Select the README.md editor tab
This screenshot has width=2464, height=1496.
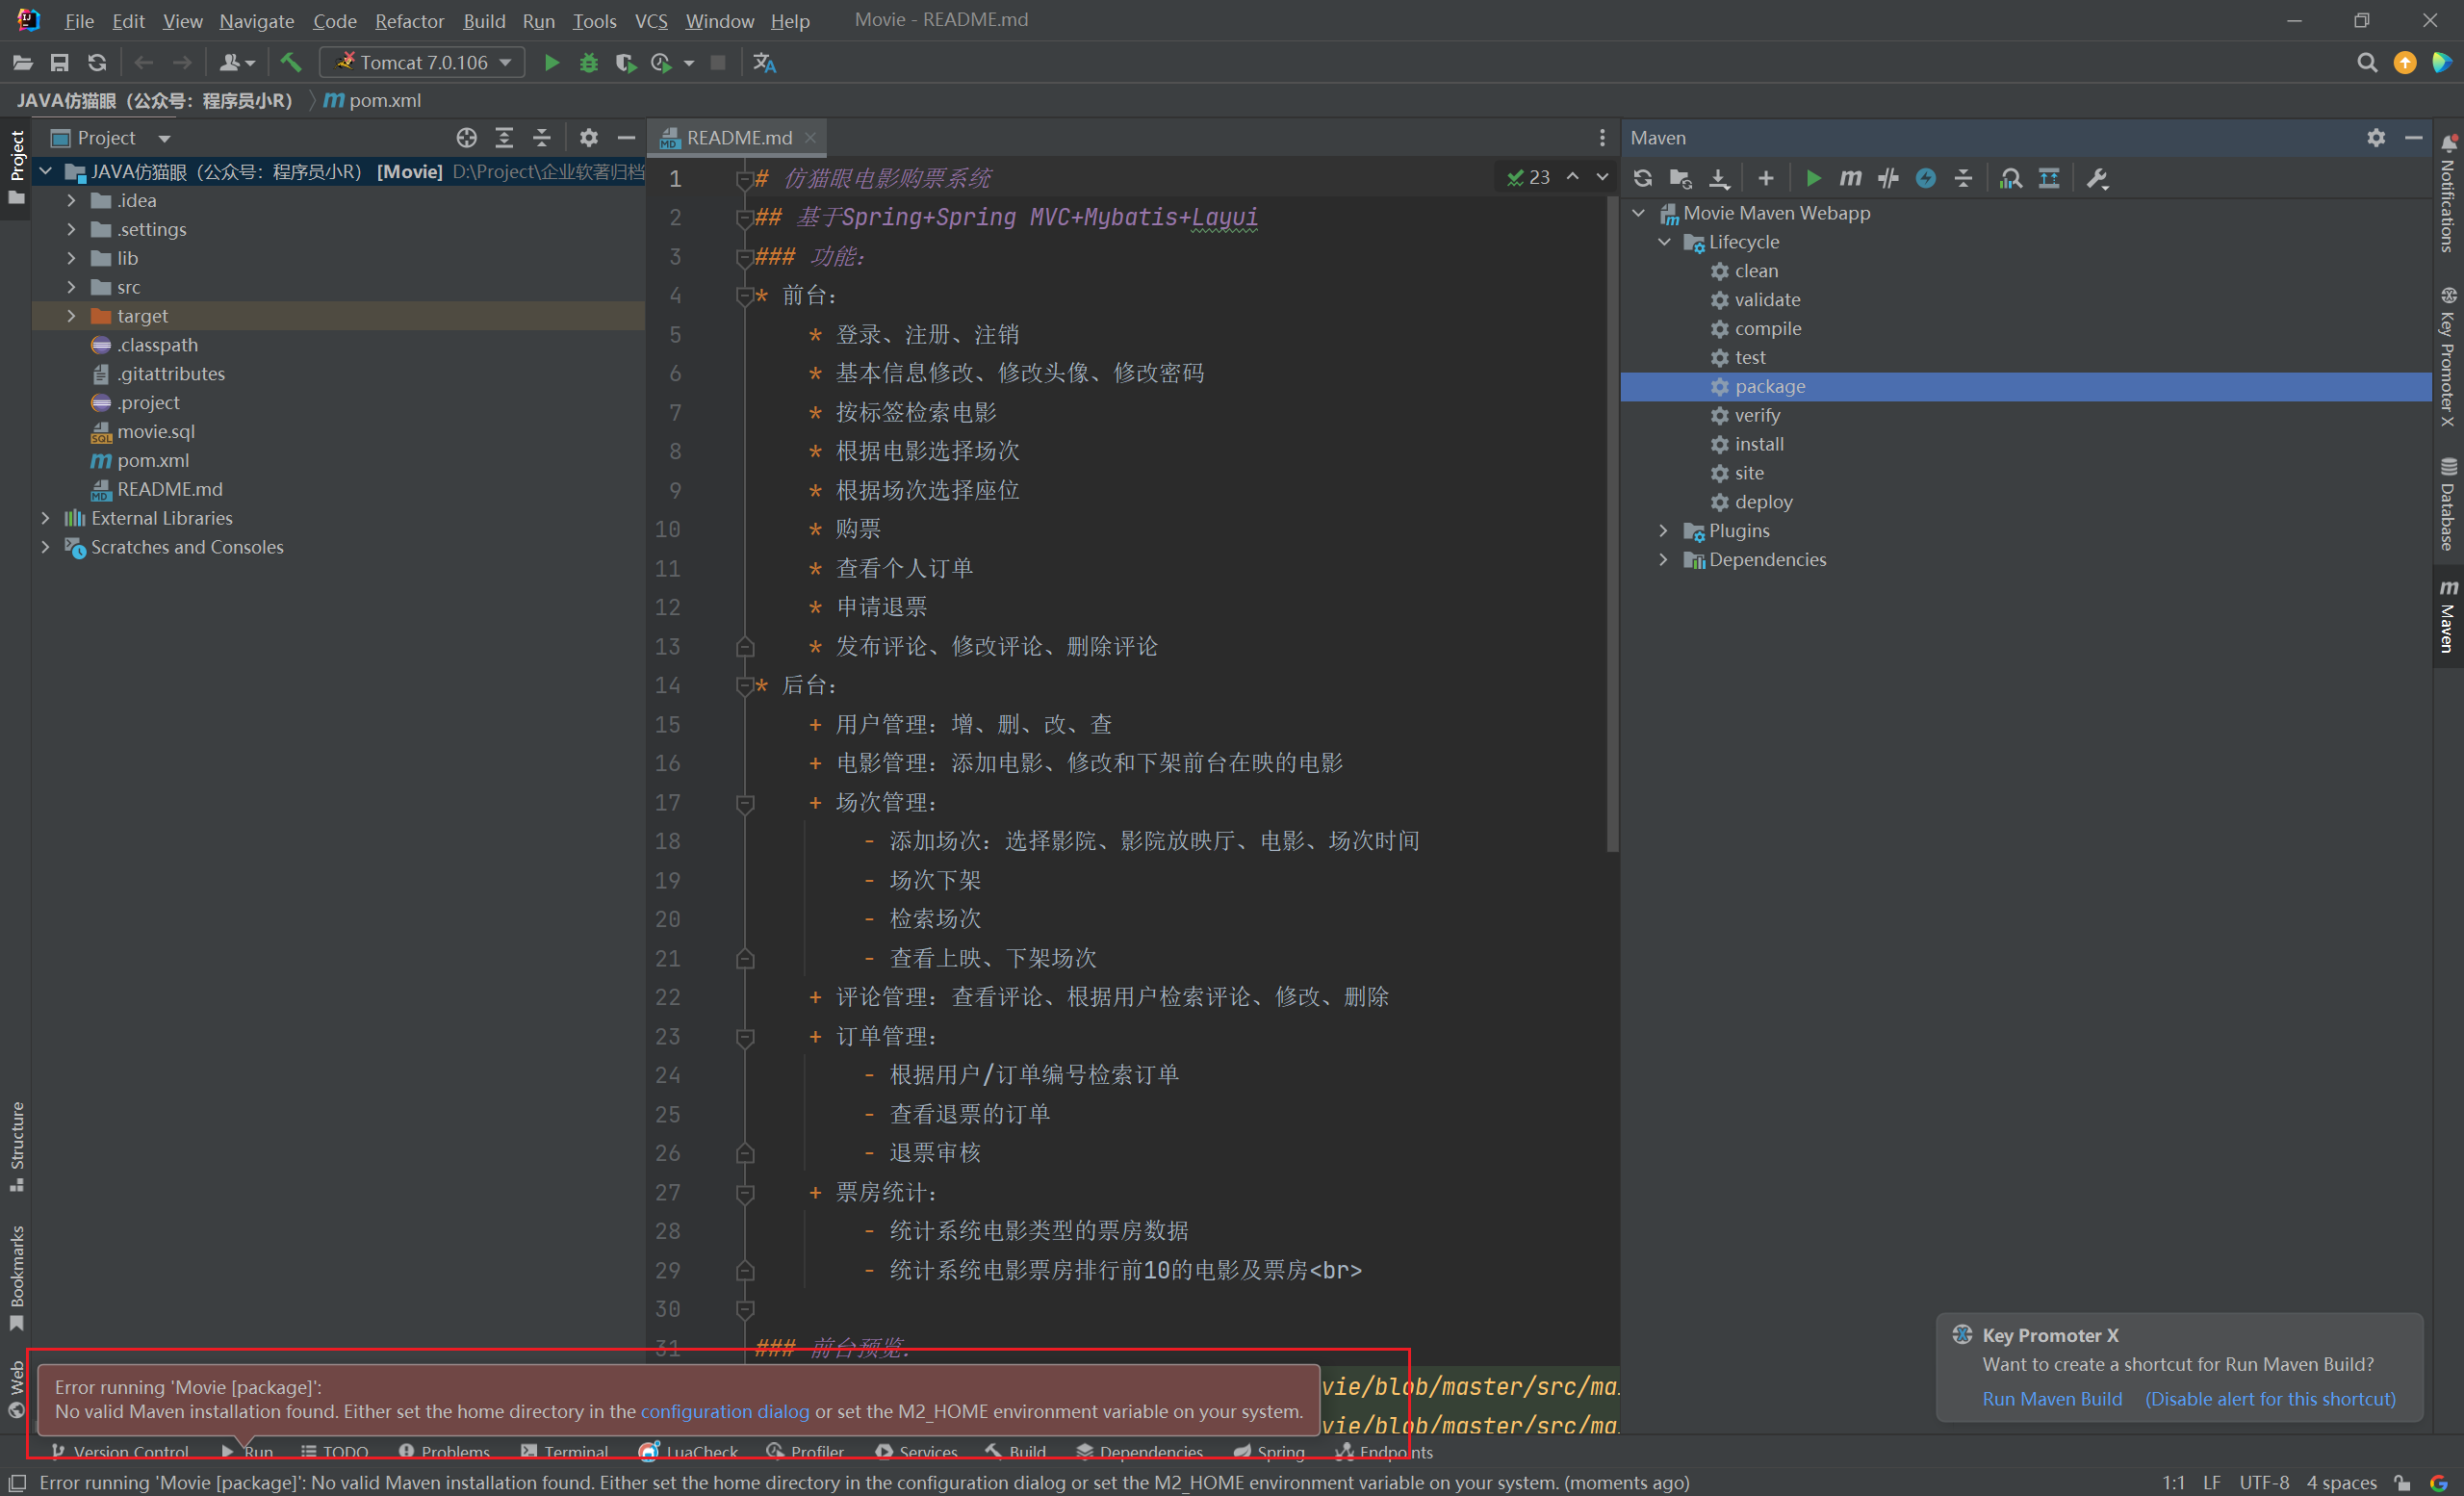pos(738,138)
